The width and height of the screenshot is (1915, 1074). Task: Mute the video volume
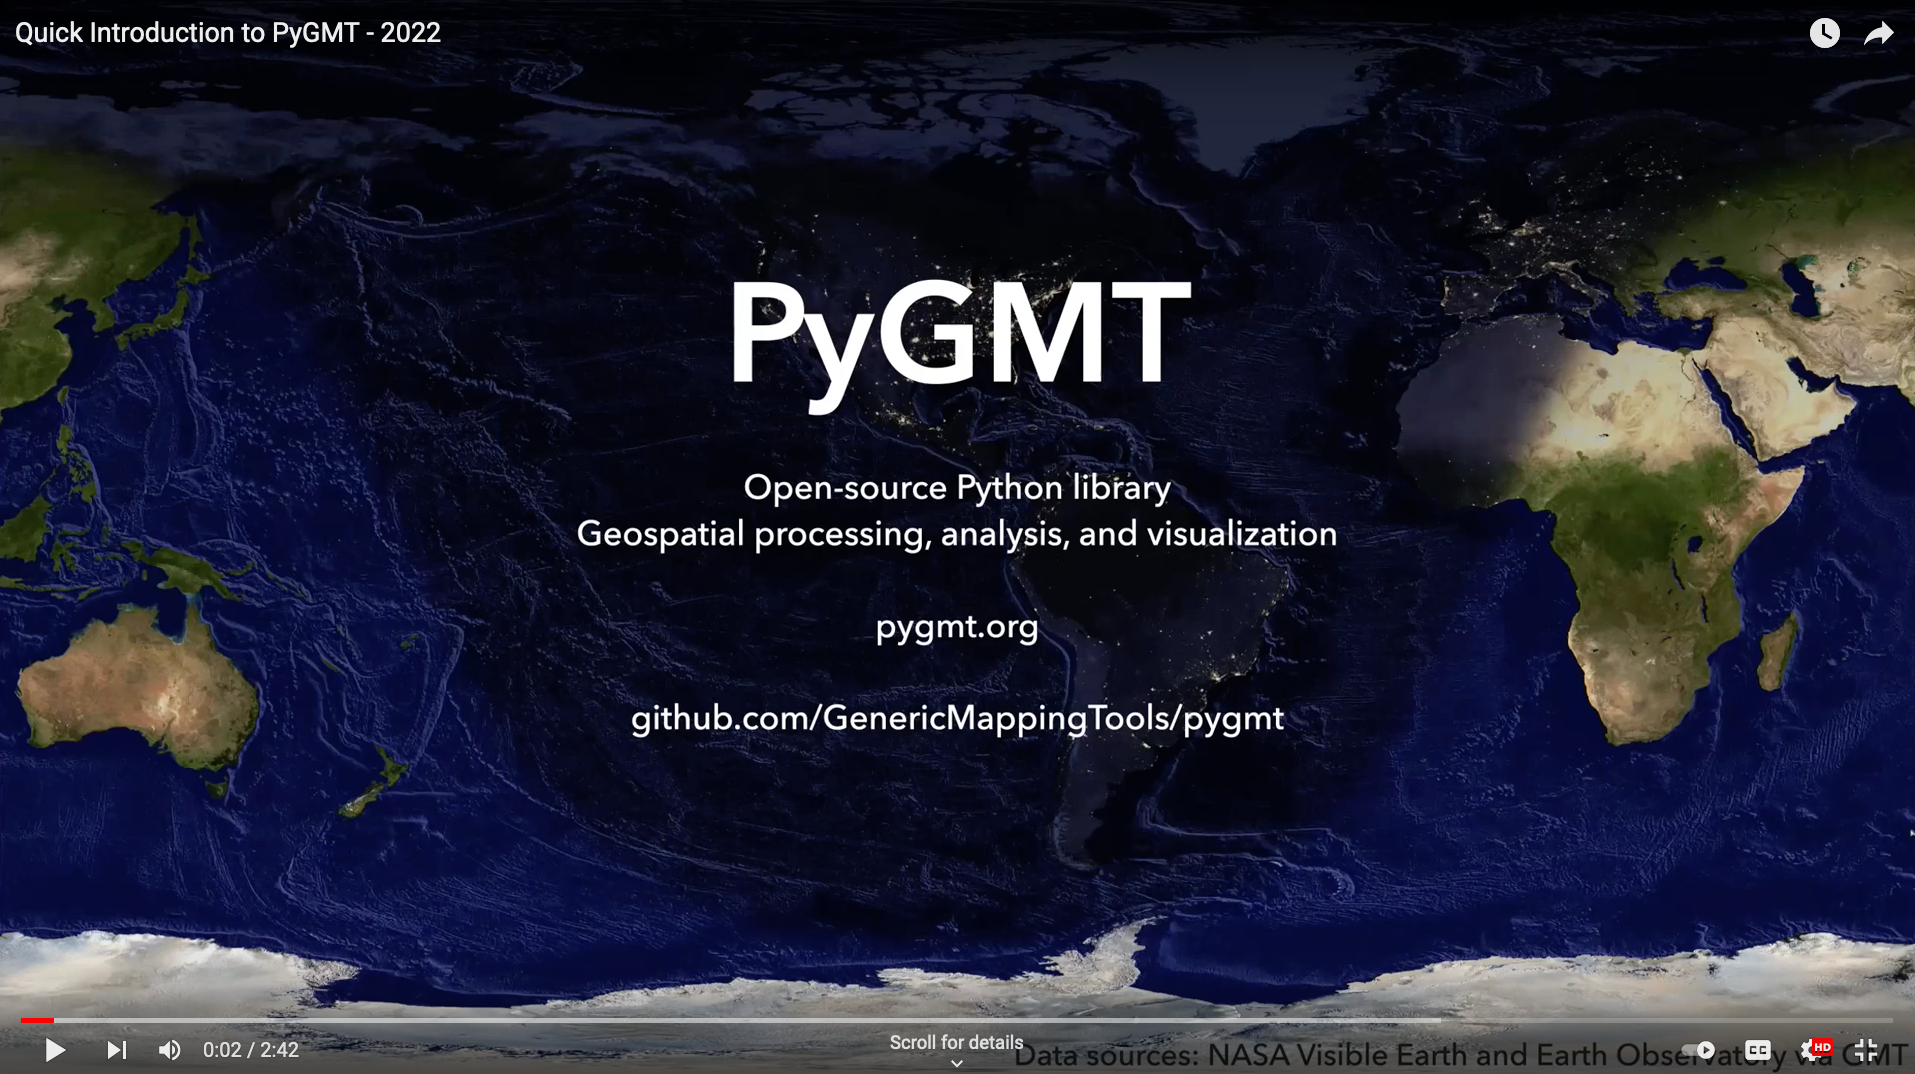click(x=170, y=1050)
